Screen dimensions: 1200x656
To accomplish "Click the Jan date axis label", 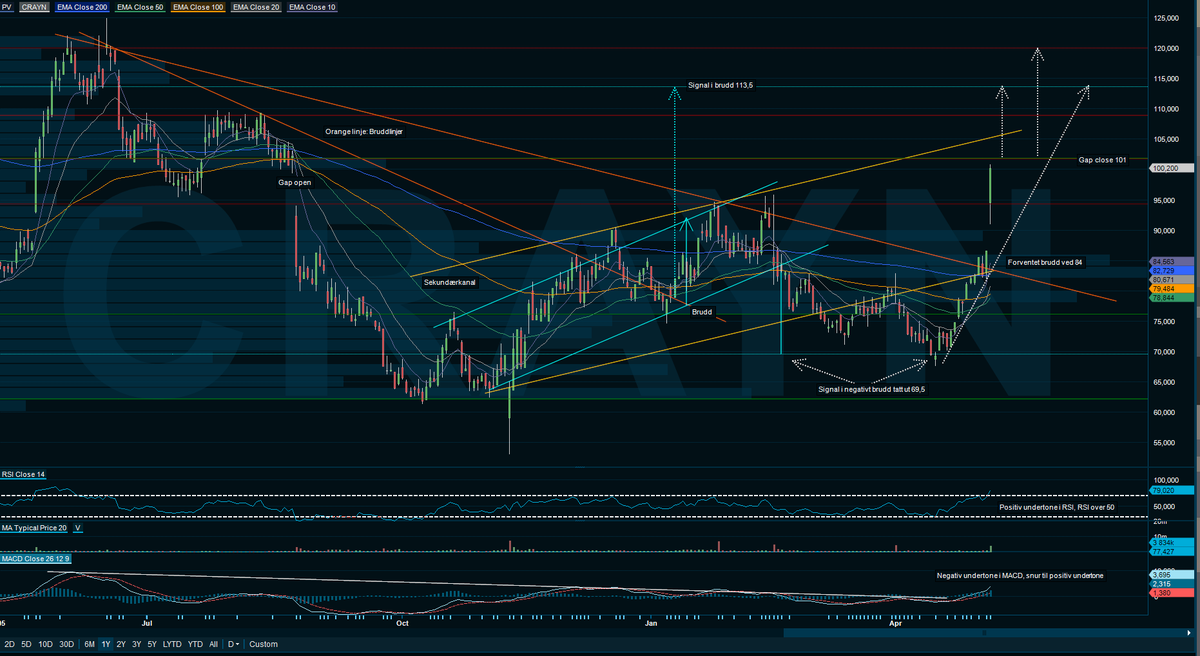I will (x=652, y=622).
